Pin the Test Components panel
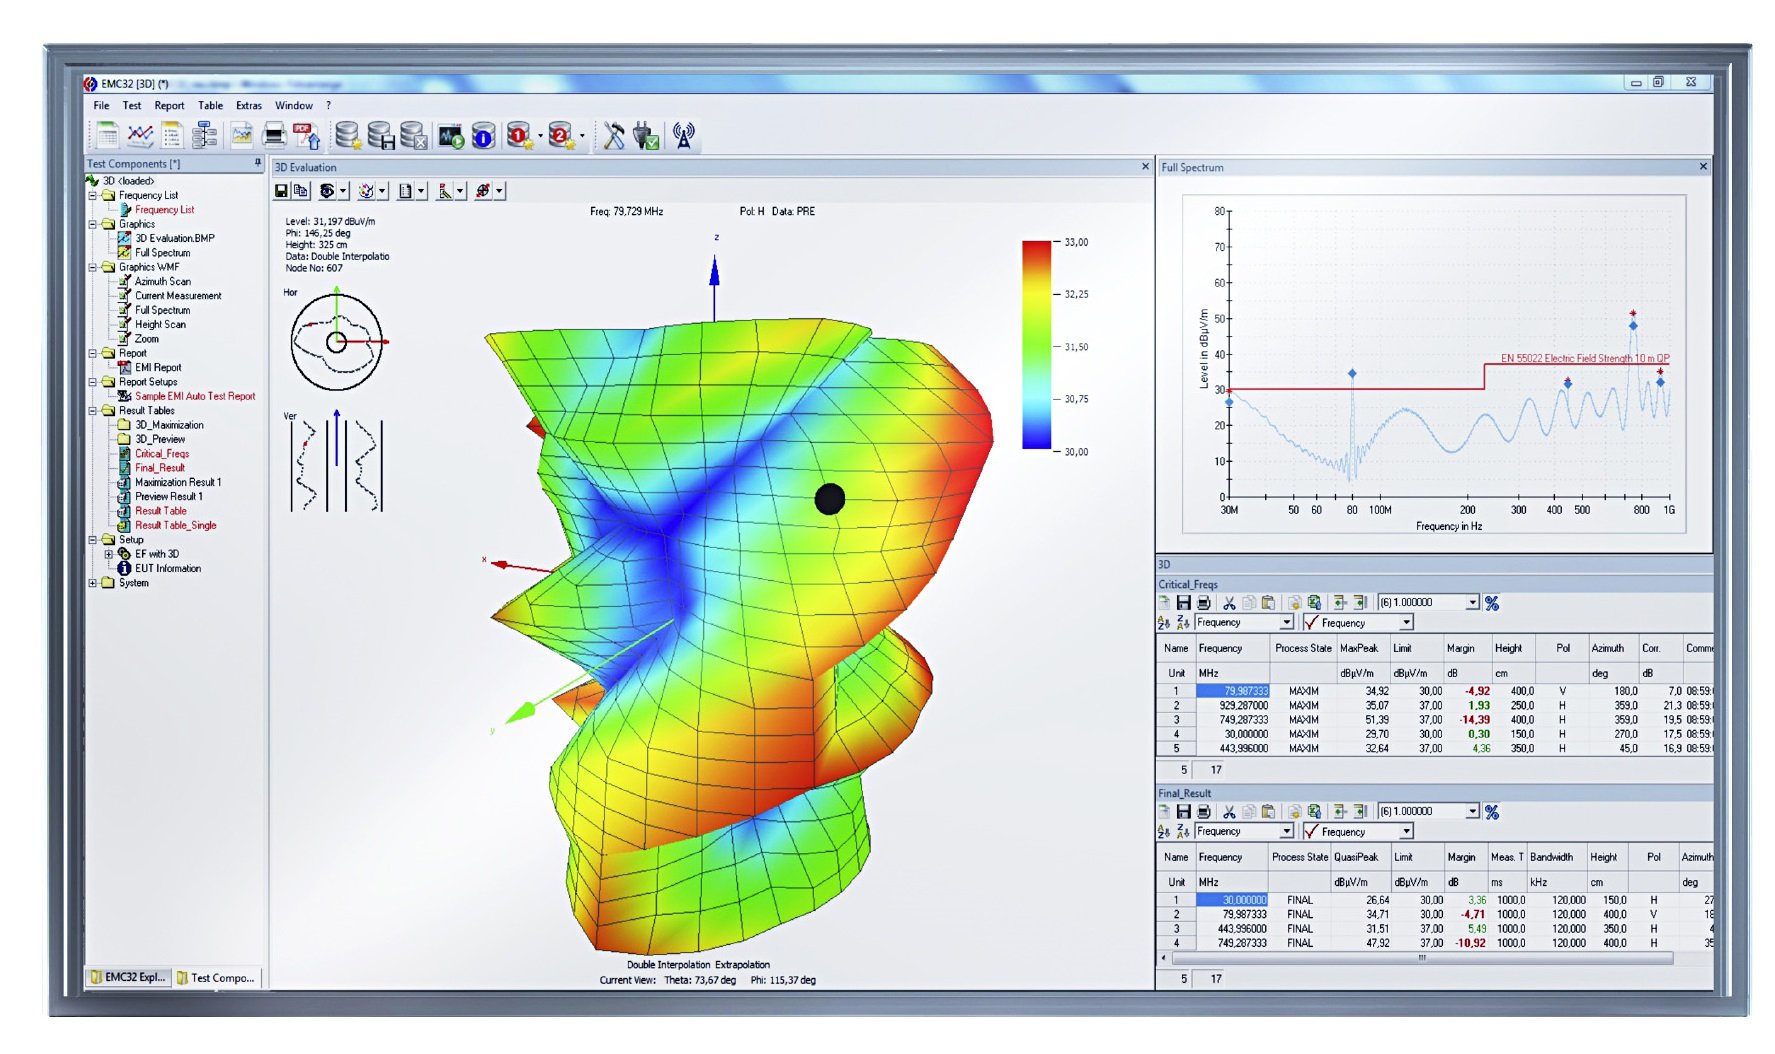This screenshot has width=1775, height=1054. click(257, 163)
